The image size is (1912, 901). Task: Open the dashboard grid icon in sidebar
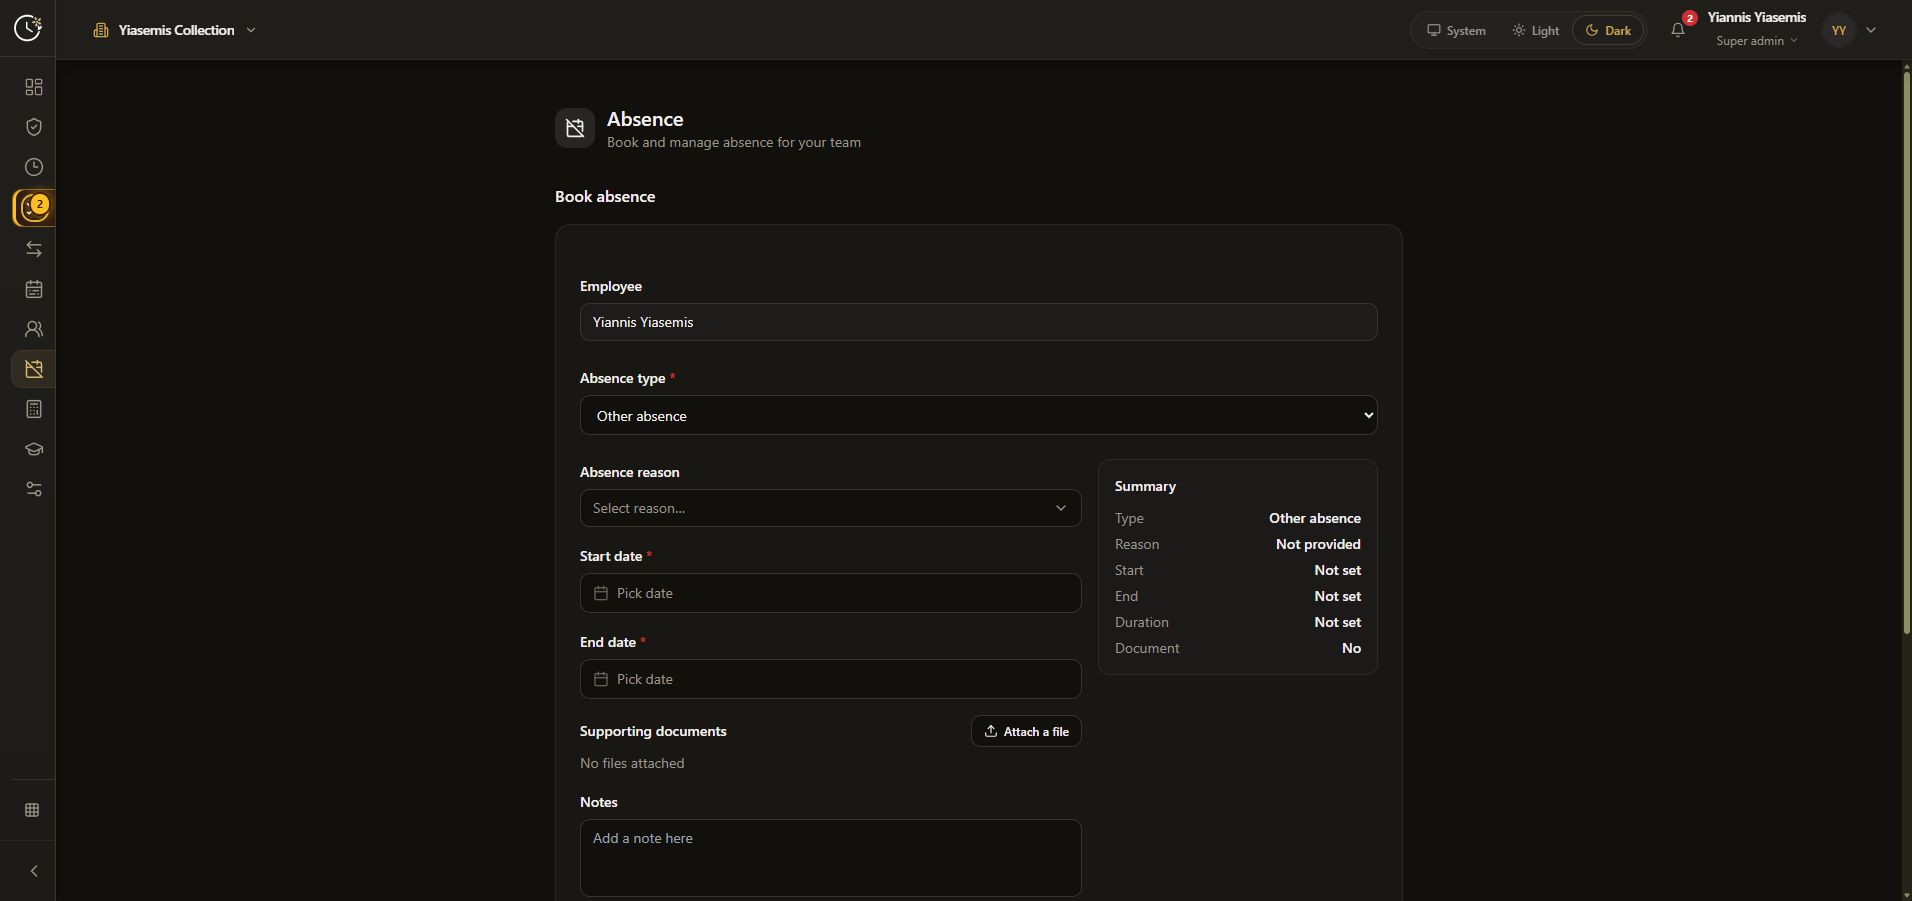coord(33,87)
